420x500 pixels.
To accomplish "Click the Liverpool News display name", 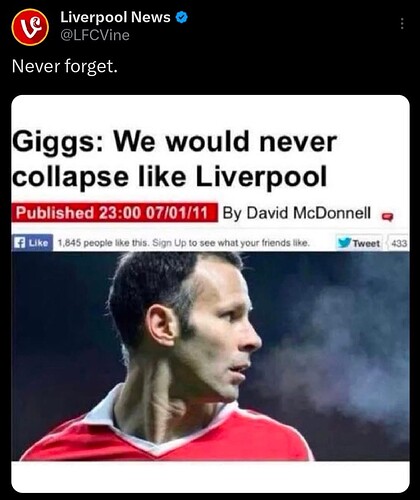I will (x=115, y=17).
